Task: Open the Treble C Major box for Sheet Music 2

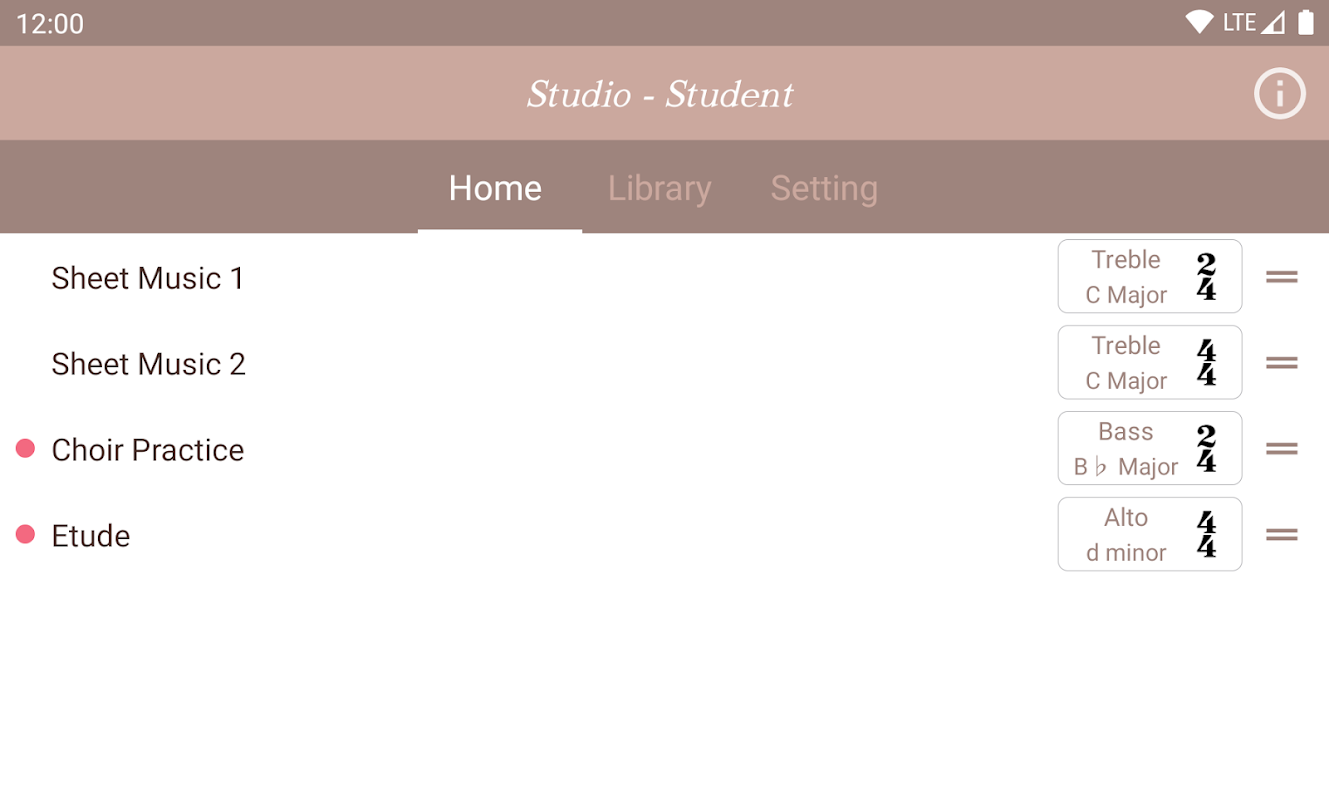Action: (x=1126, y=363)
